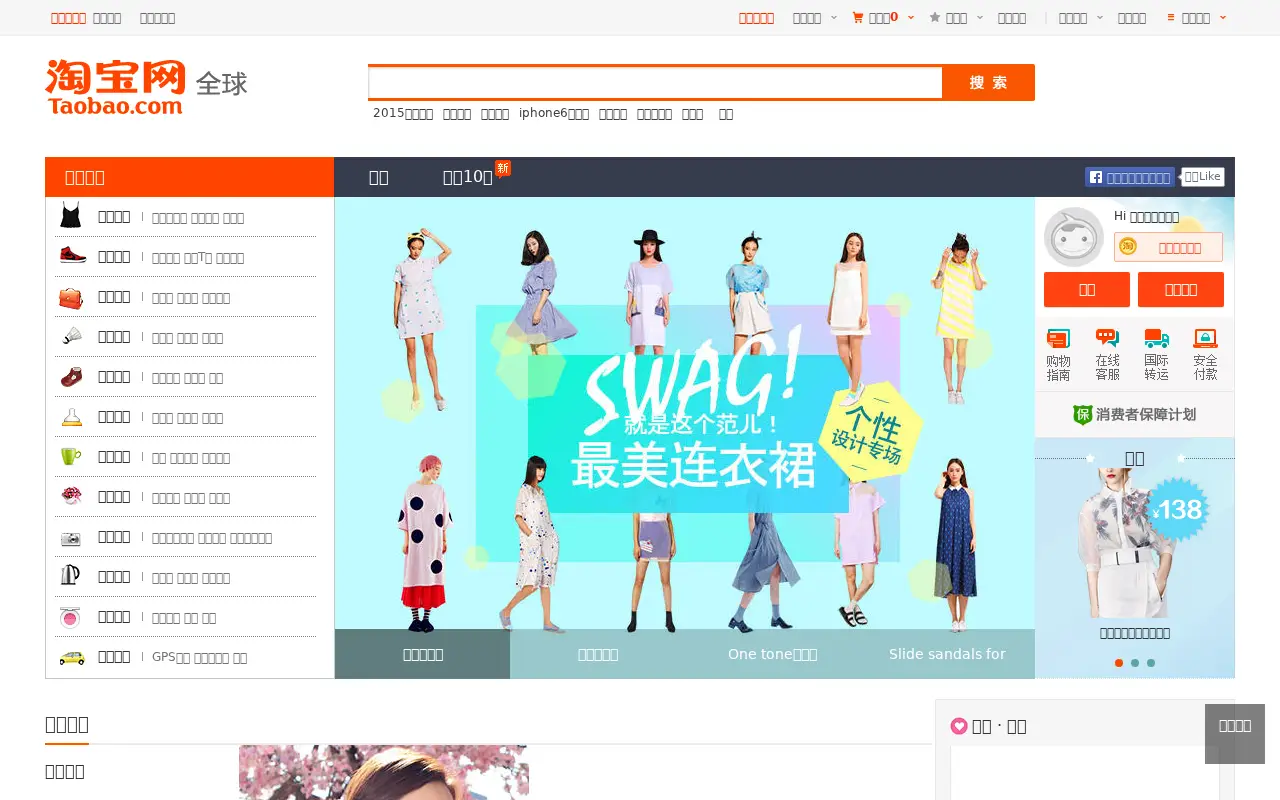Select the 'One tone' banner tab

[772, 654]
